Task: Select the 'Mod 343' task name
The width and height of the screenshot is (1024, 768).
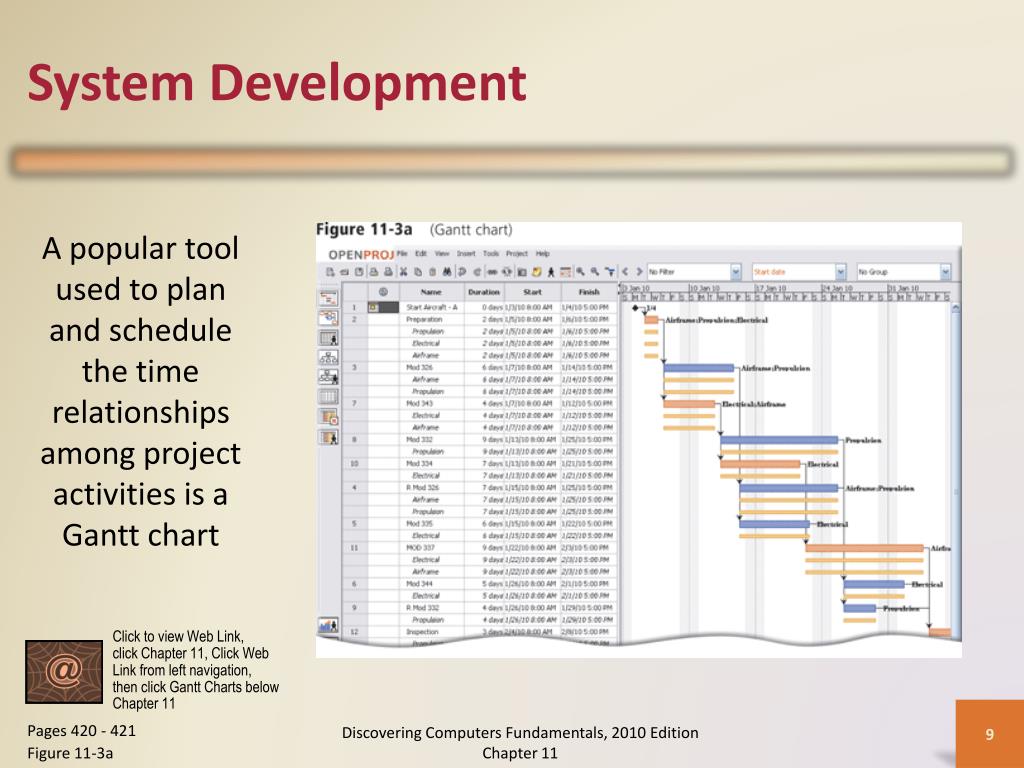Action: tap(419, 404)
